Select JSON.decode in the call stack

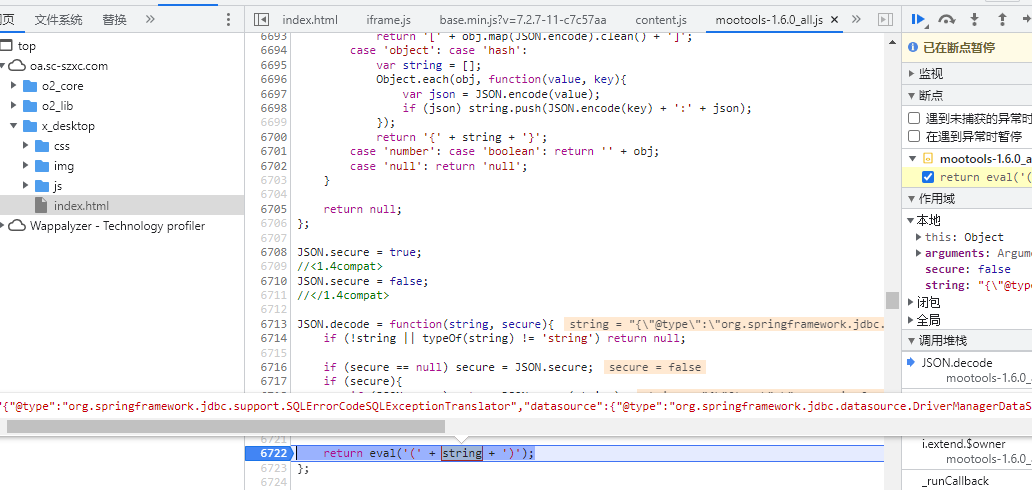[956, 363]
